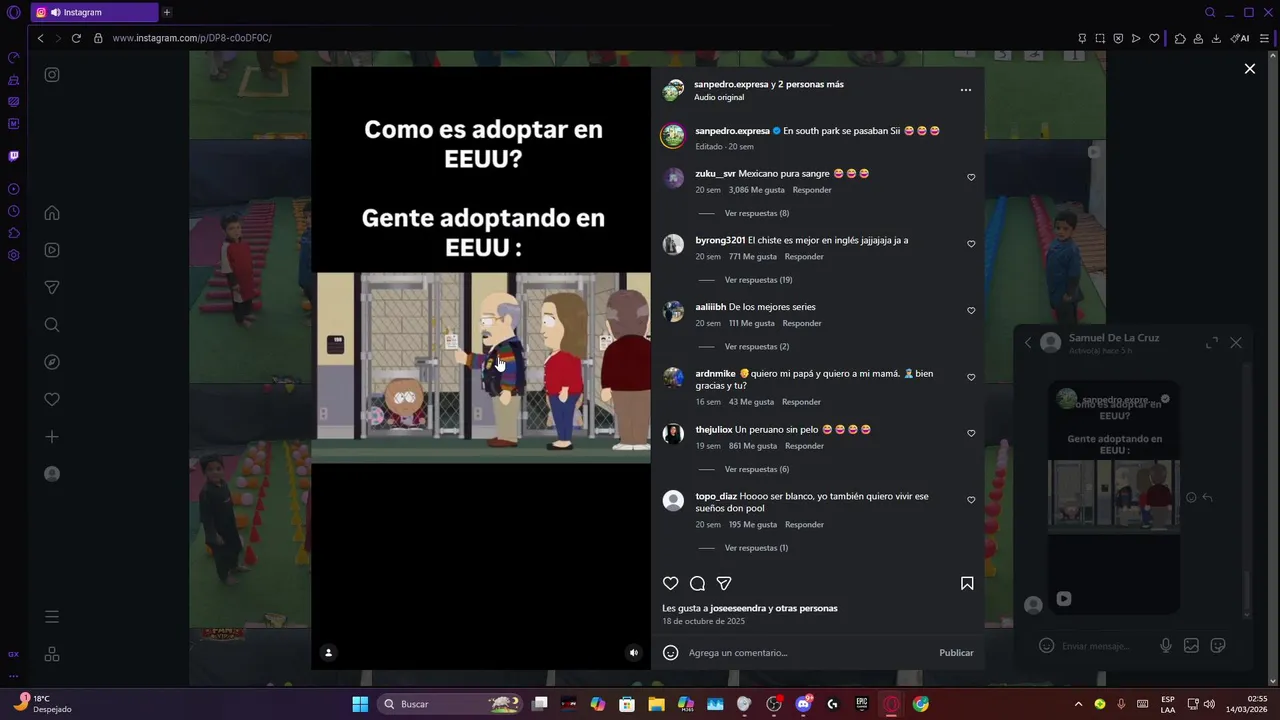Like zuku__svr's comment
The width and height of the screenshot is (1280, 720).
coord(971,177)
